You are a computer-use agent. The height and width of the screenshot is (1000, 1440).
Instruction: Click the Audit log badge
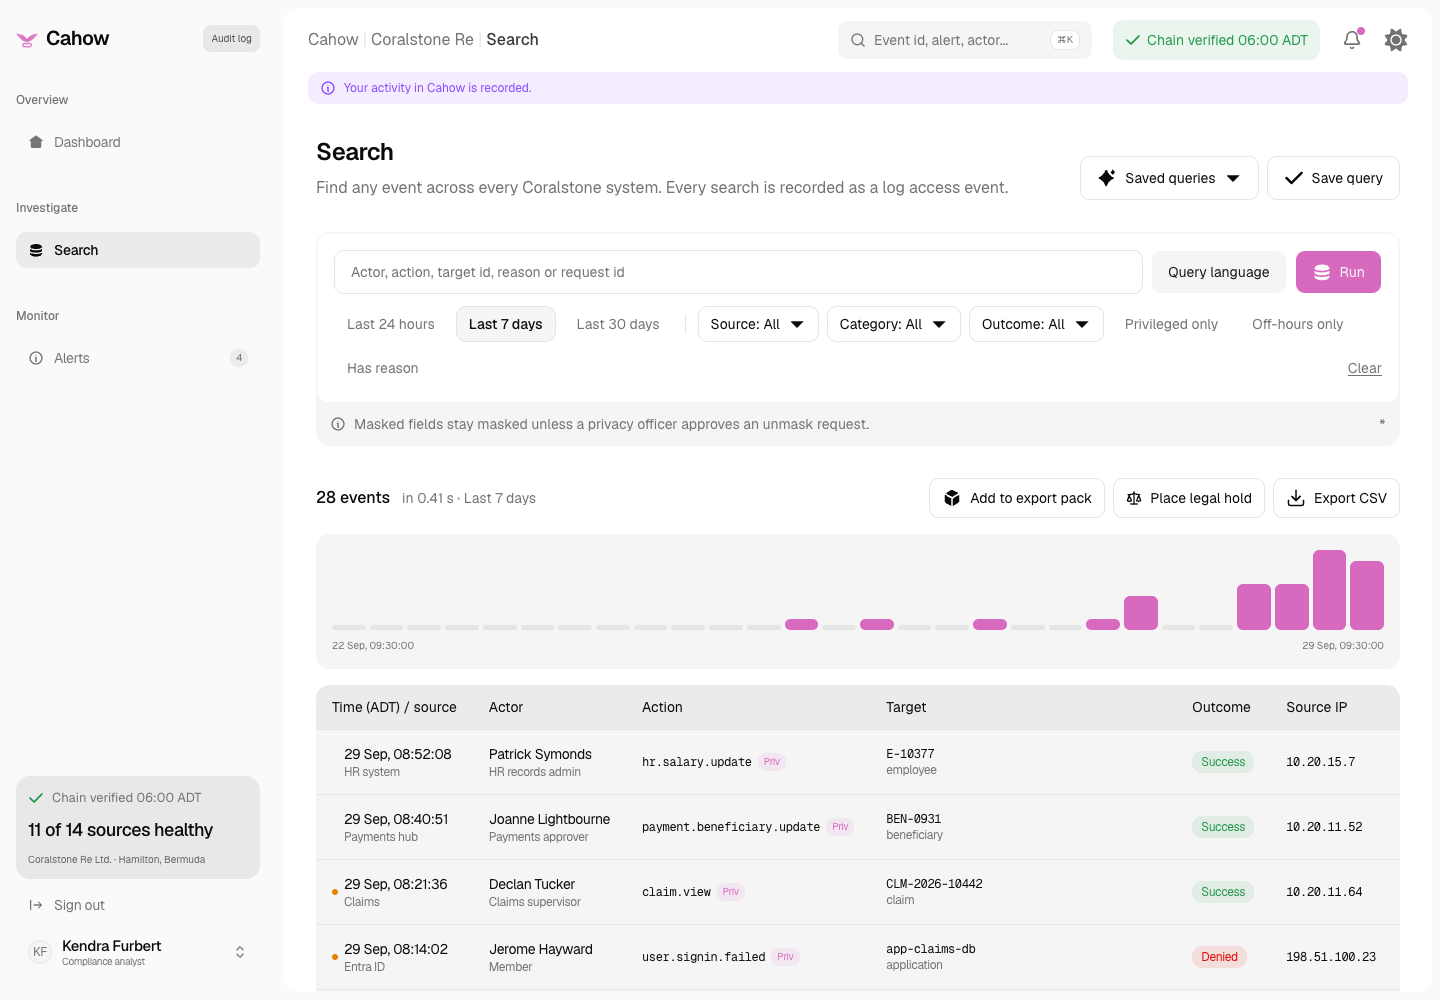pyautogui.click(x=231, y=39)
